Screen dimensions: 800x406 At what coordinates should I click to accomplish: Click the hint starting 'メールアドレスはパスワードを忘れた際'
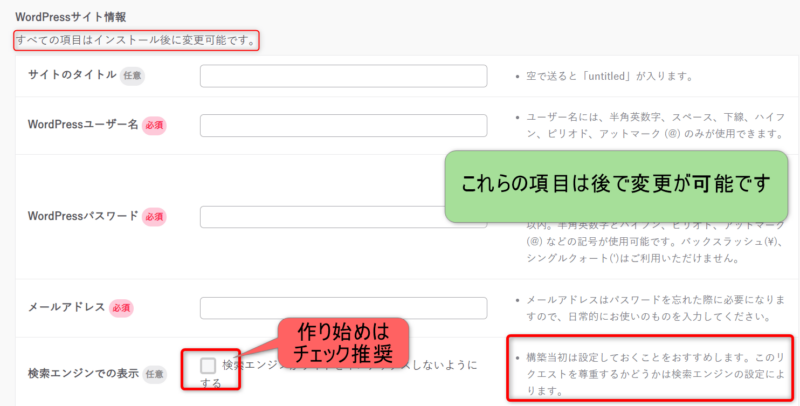[656, 308]
